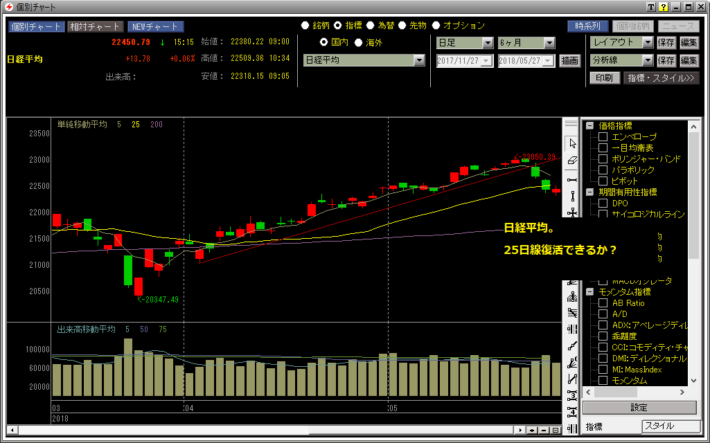Open the 2017/11/27 start date picker
Viewport: 710px width, 443px height.
[x=487, y=61]
